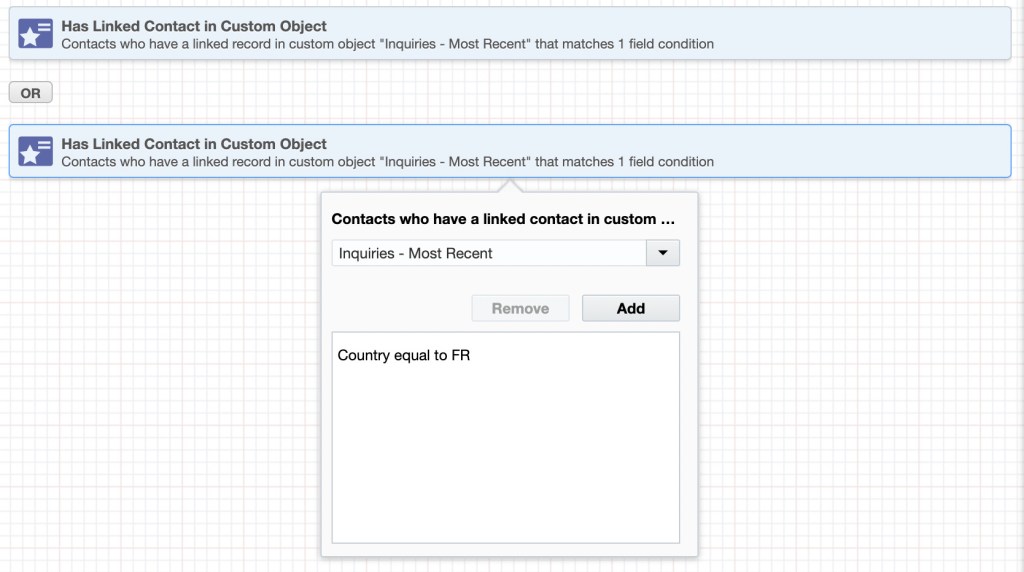Click the second criterion's description text
This screenshot has height=572, width=1024.
pos(387,161)
